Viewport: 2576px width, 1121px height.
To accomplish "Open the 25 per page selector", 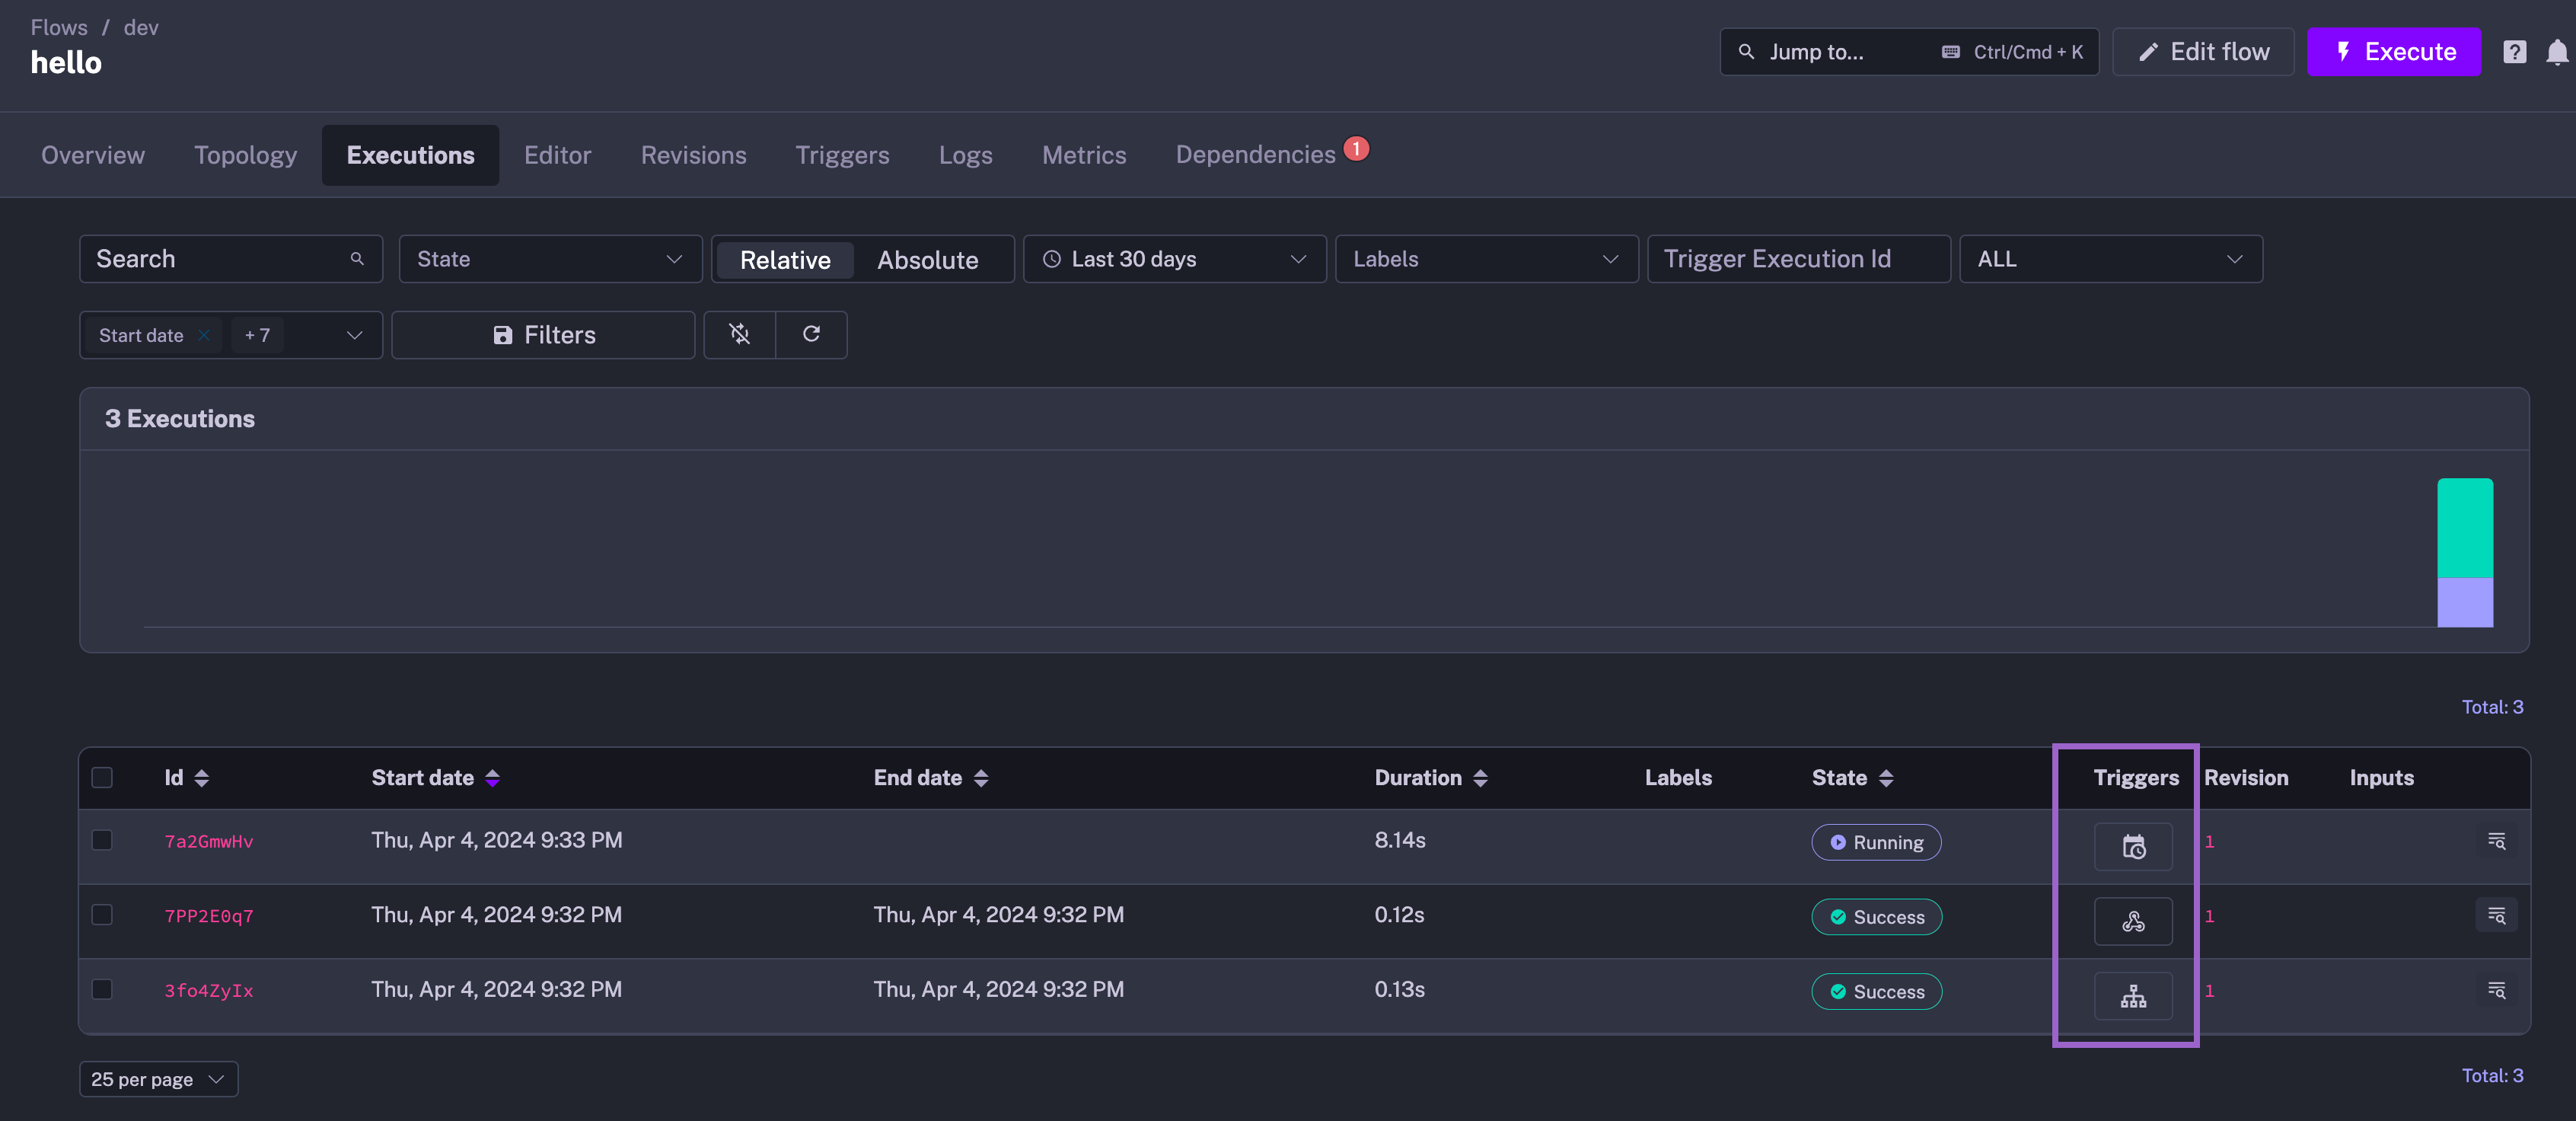I will 158,1079.
